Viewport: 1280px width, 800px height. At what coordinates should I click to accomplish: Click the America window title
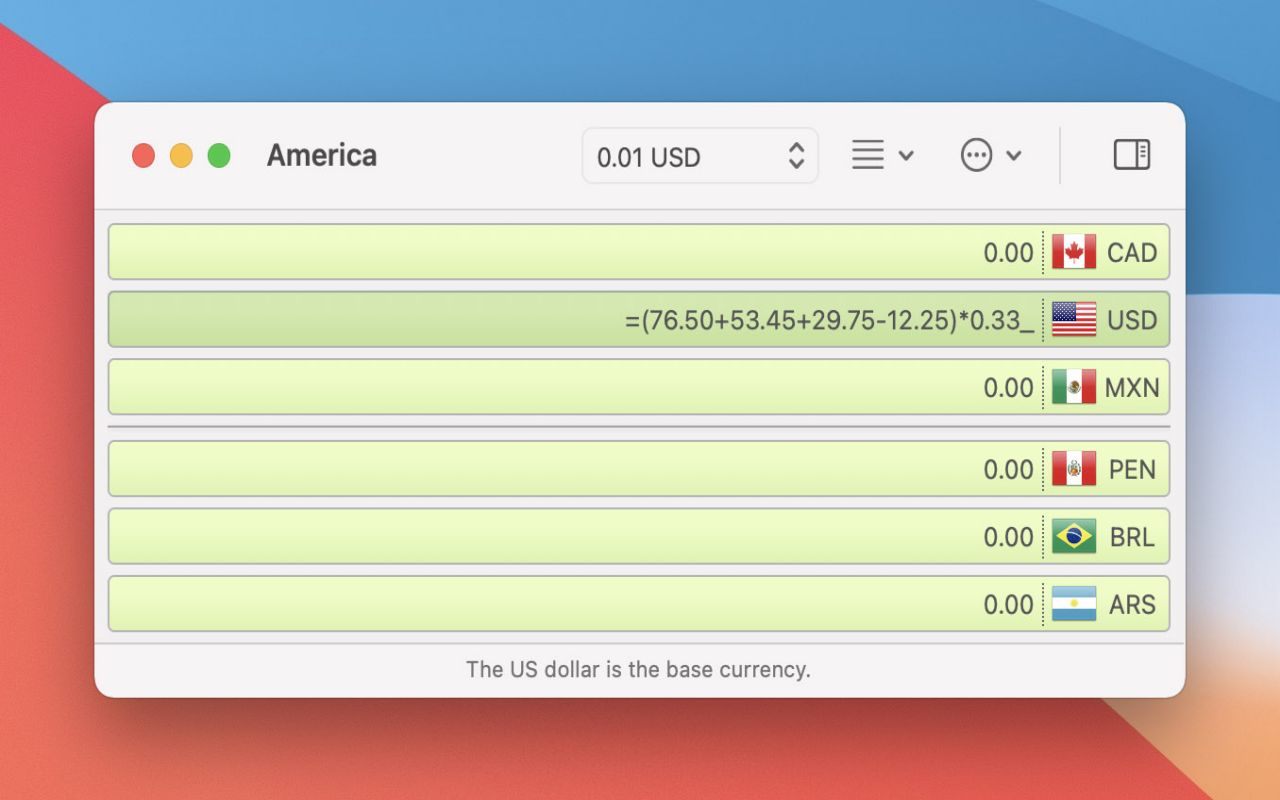point(322,155)
